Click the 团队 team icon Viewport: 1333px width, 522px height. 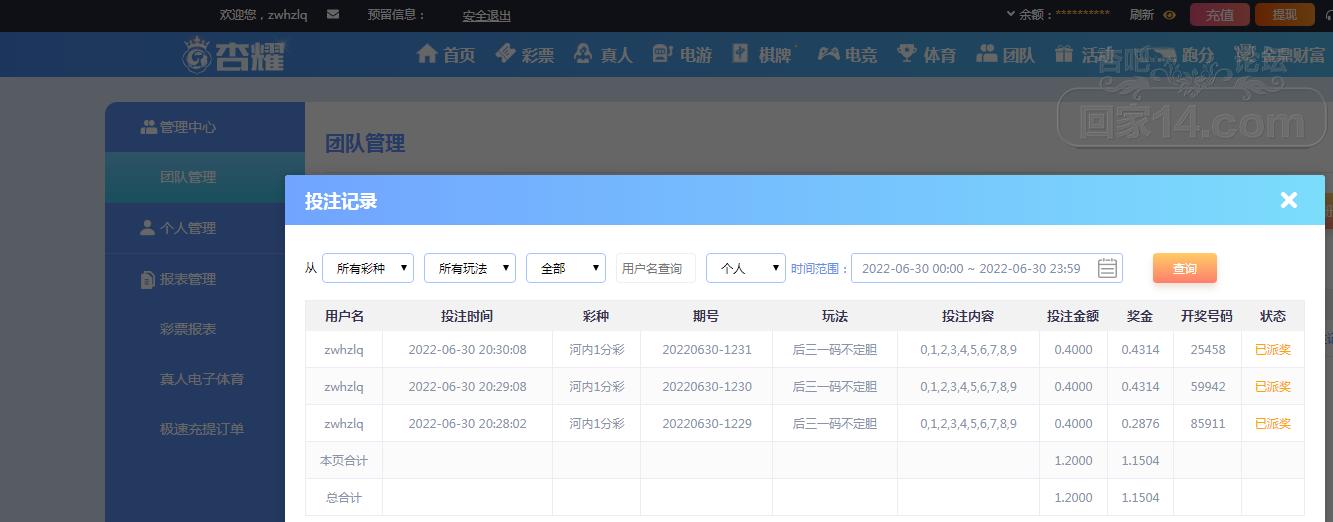click(x=987, y=54)
